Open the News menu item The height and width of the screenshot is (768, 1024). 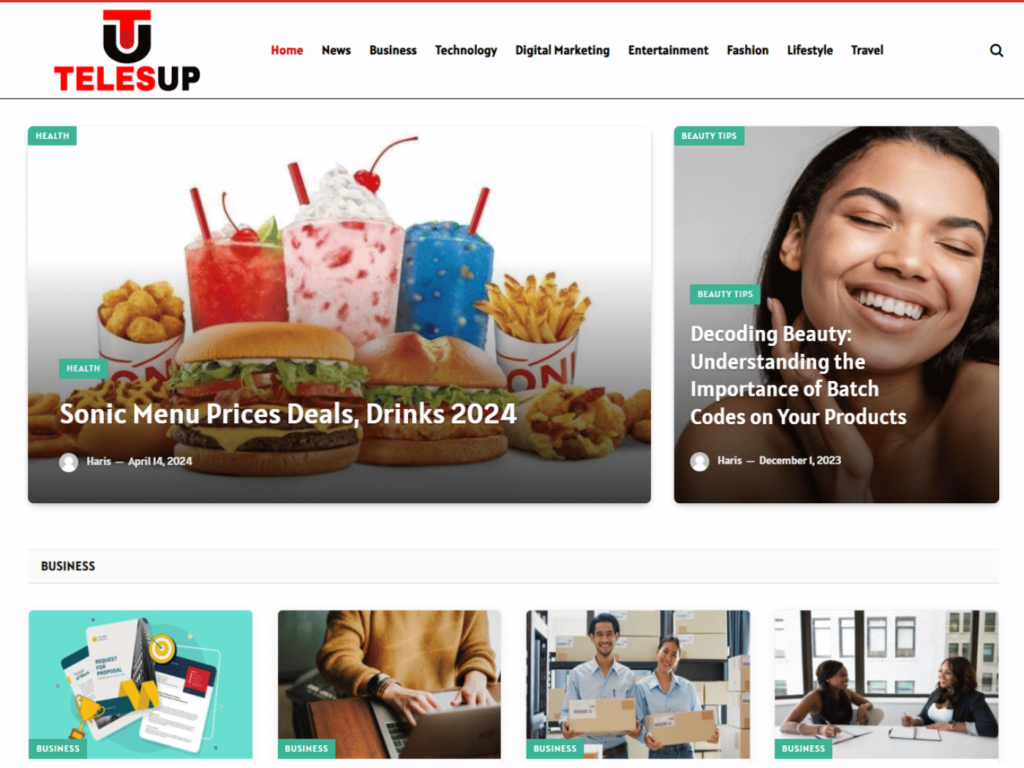pyautogui.click(x=336, y=50)
